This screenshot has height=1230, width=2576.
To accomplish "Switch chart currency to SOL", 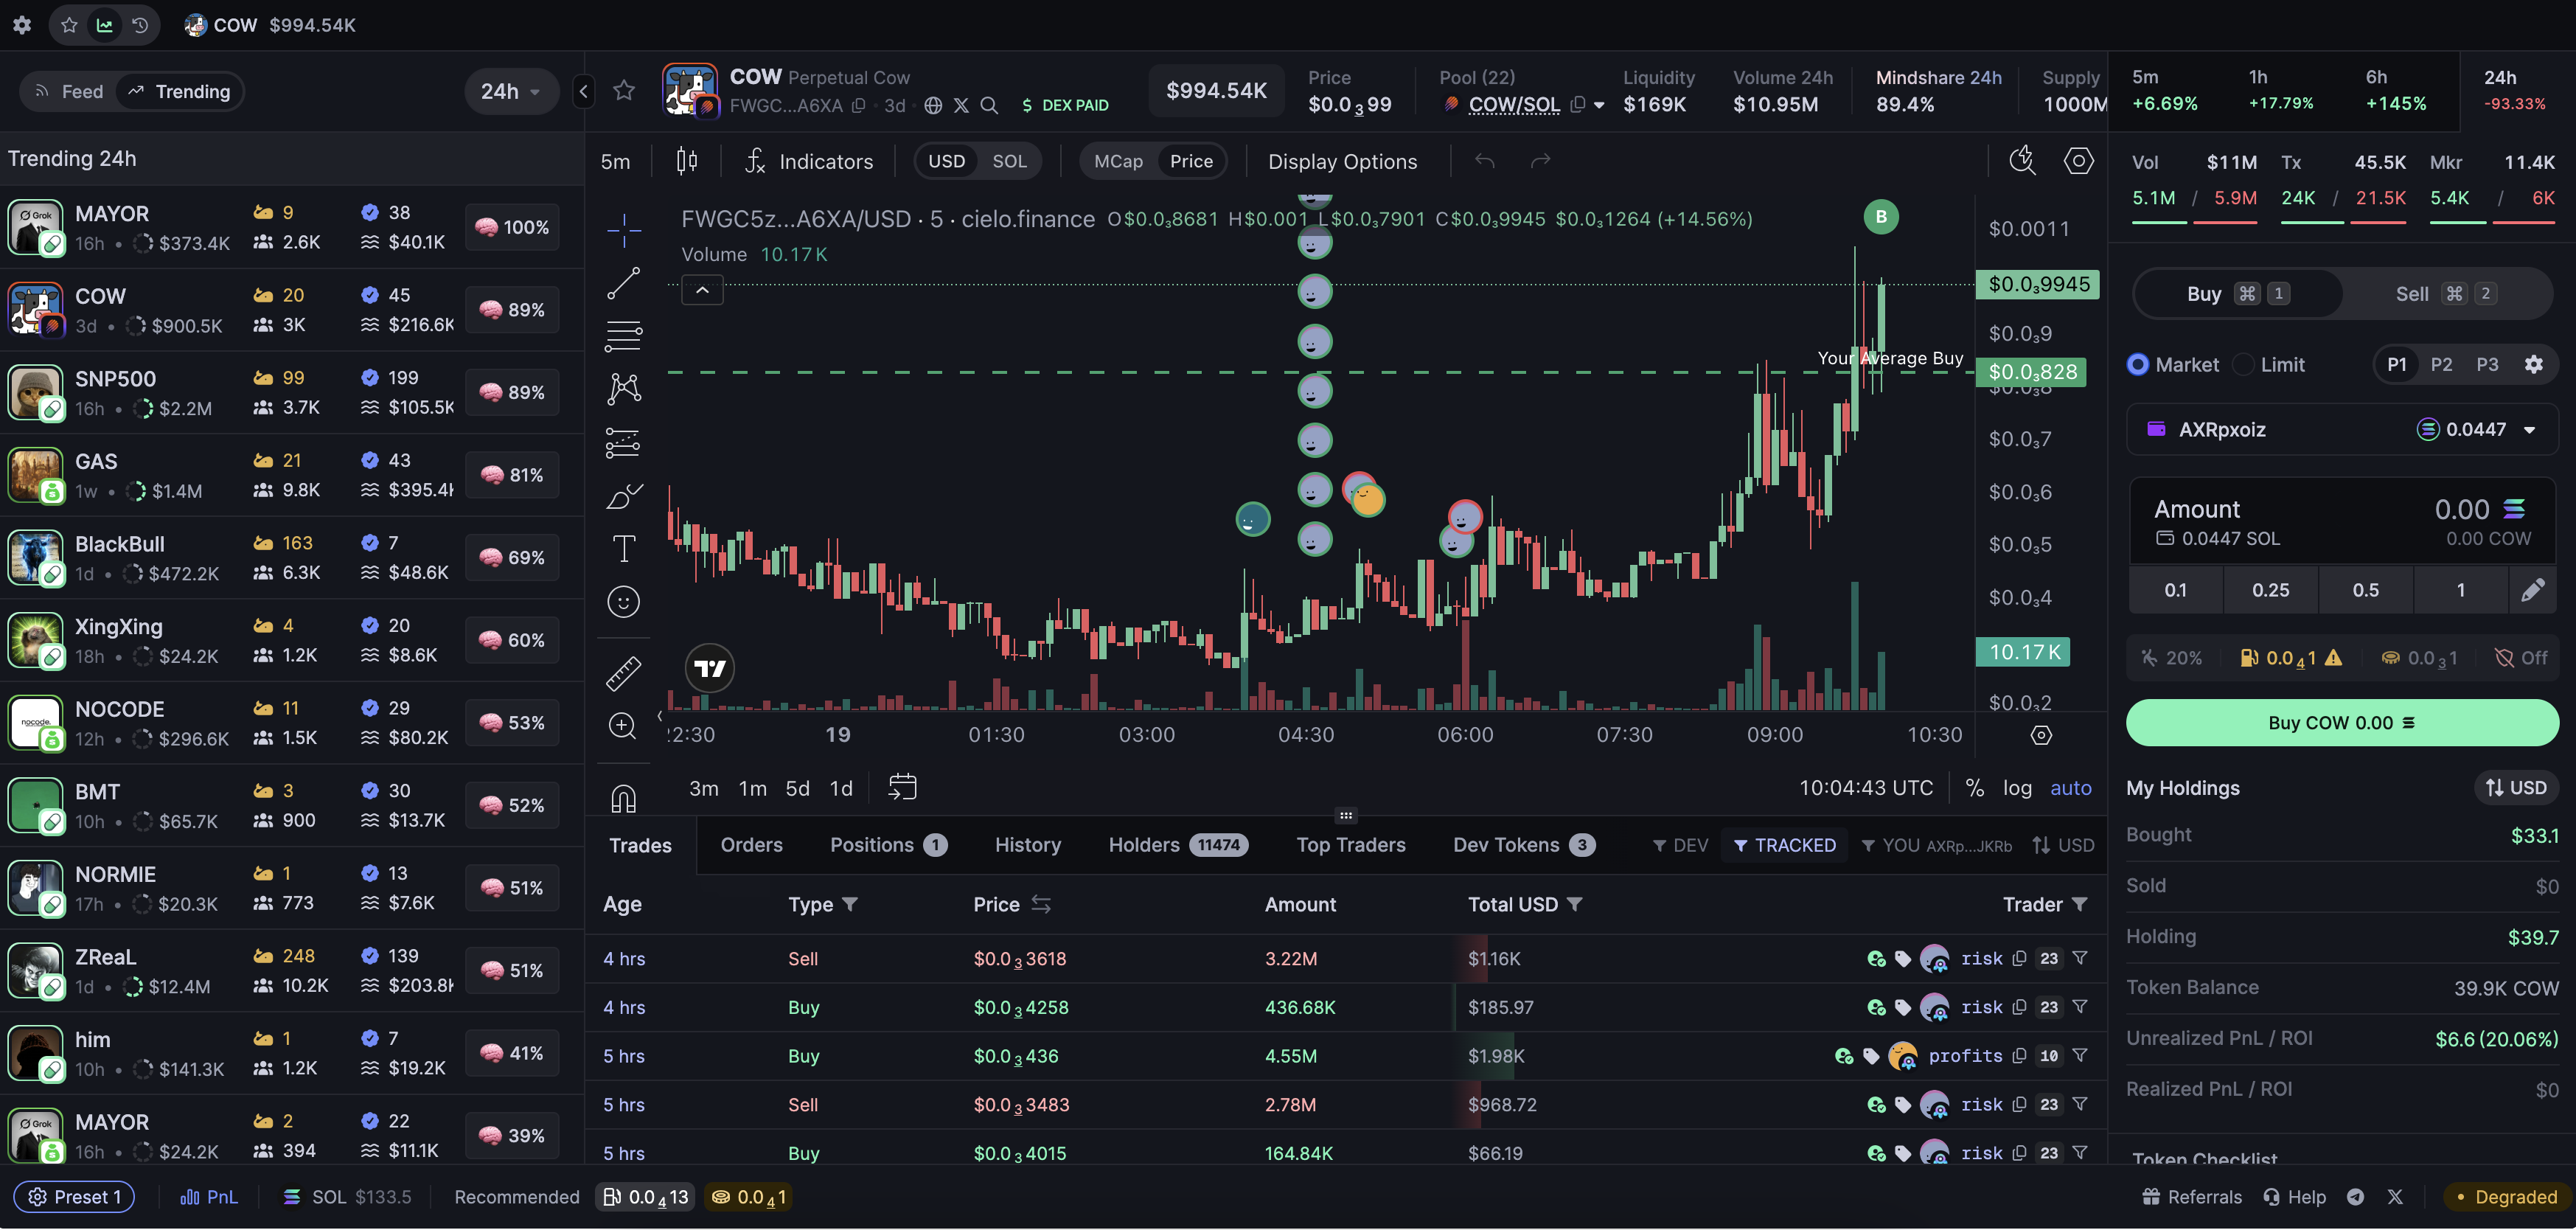I will (1009, 161).
